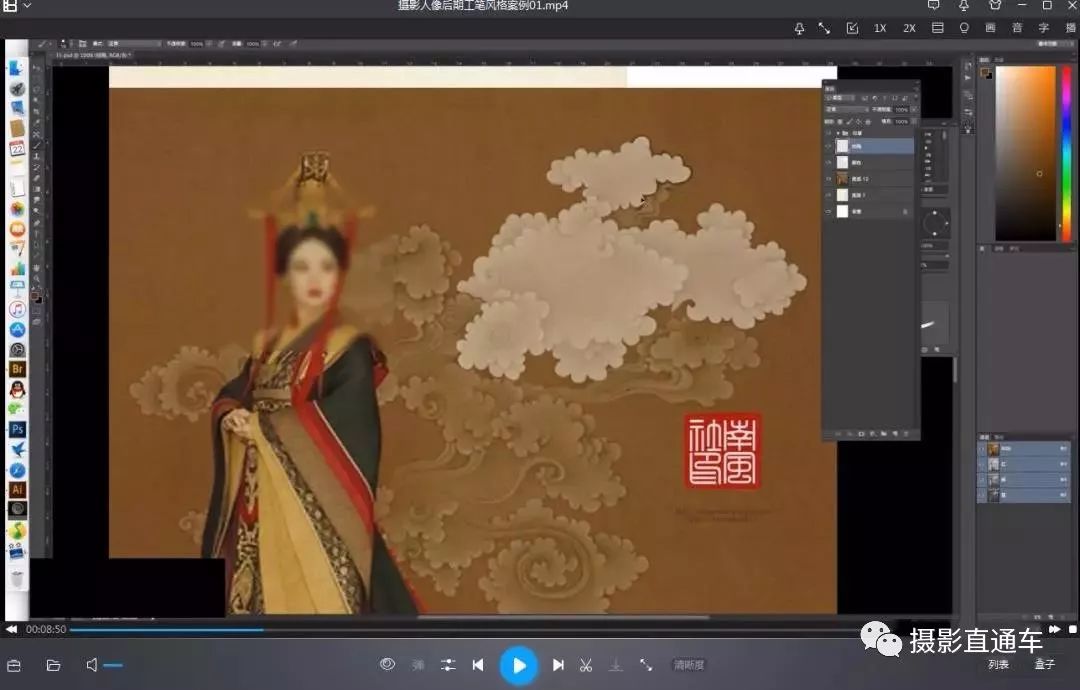Click the layout bars icon in the top toolbar
1080x690 pixels.
pos(937,28)
